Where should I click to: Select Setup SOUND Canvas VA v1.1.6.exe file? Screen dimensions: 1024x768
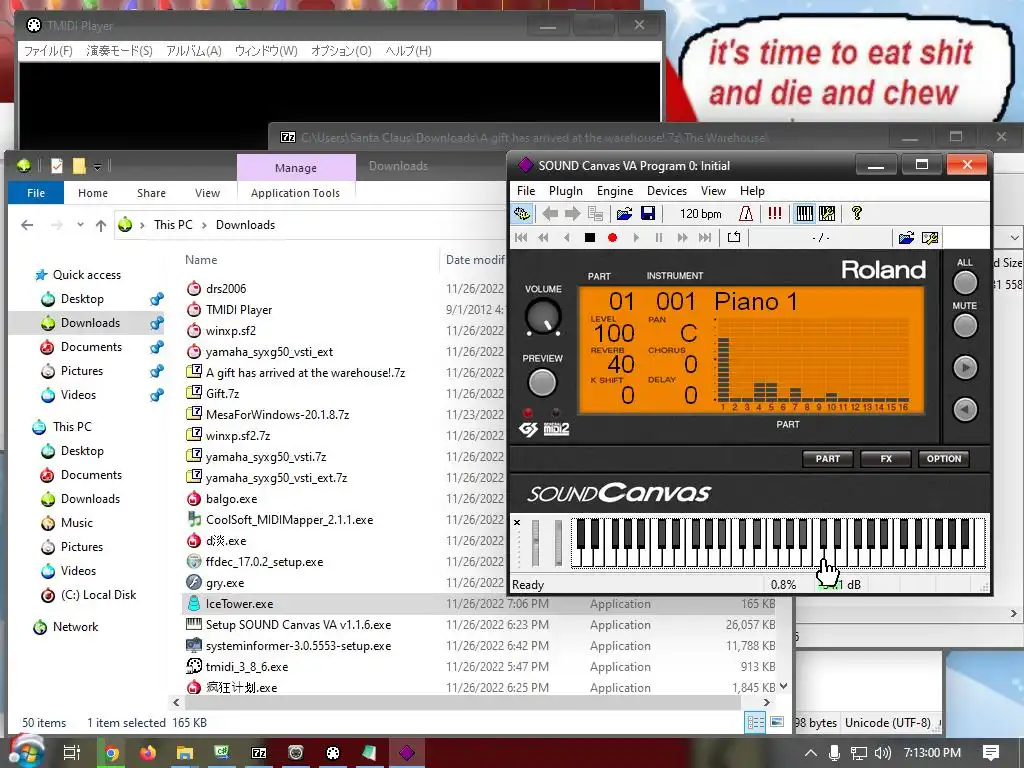[298, 625]
